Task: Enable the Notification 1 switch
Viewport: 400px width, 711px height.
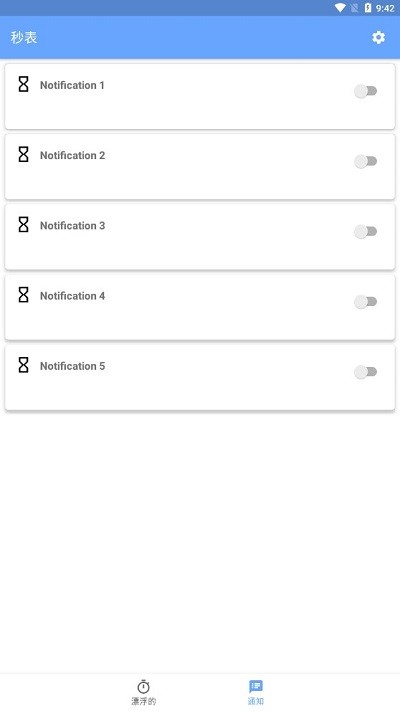Action: [366, 91]
